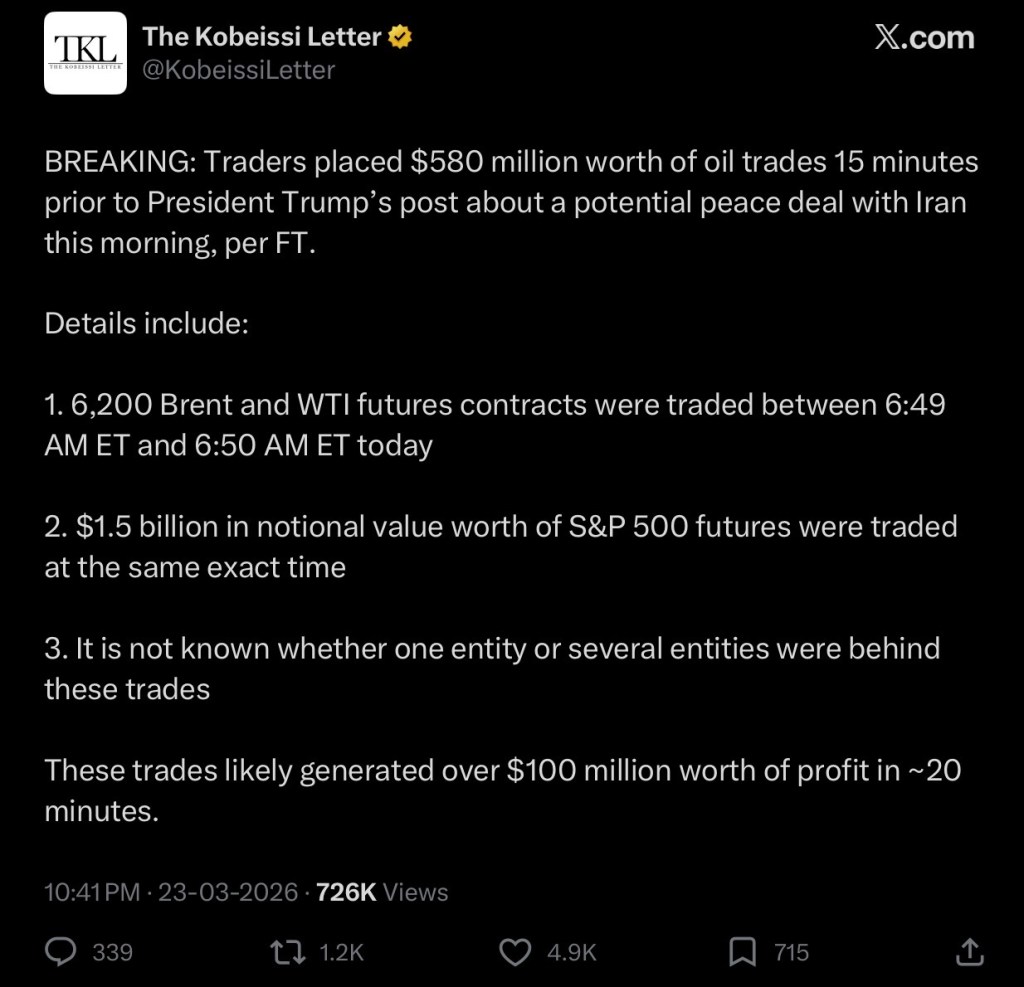Open the TKL profile avatar
The height and width of the screenshot is (987, 1024).
(86, 53)
